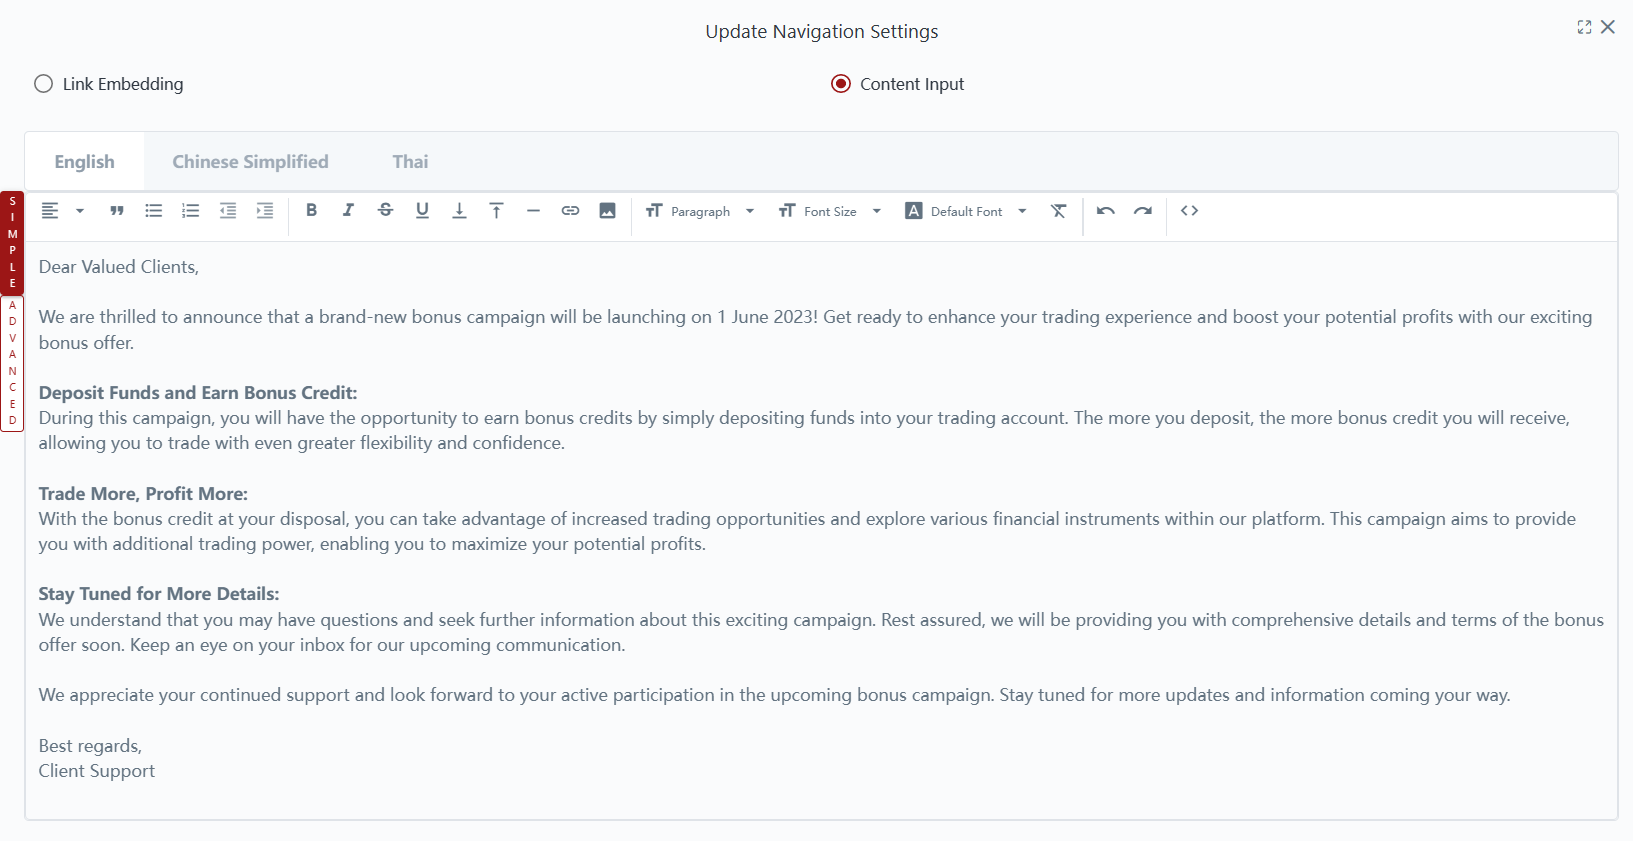Apply strikethrough to text
This screenshot has width=1633, height=841.
coord(385,211)
